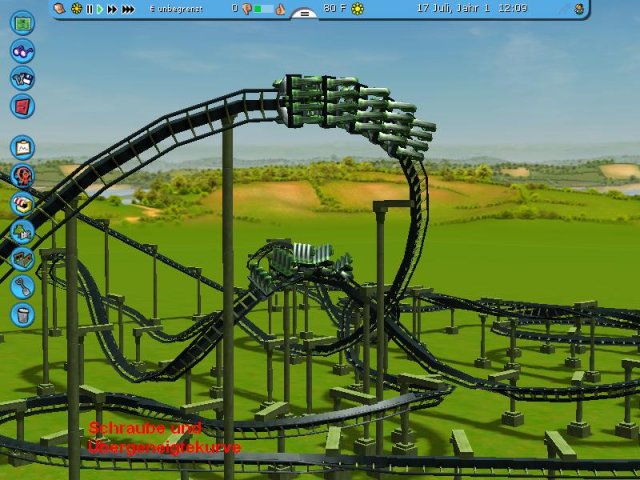Select the trash can delete tool
The width and height of the screenshot is (640, 480).
(x=22, y=315)
